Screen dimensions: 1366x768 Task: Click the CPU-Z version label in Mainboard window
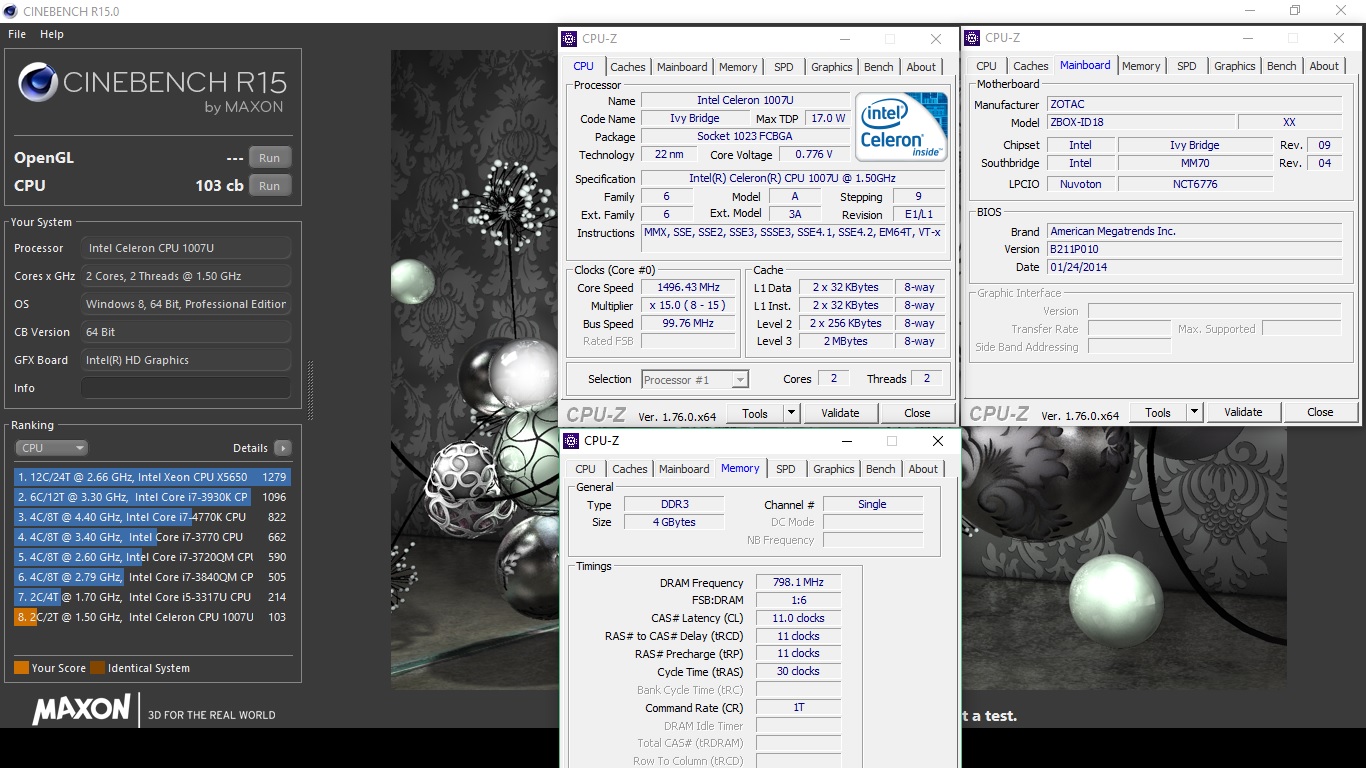coord(1080,415)
